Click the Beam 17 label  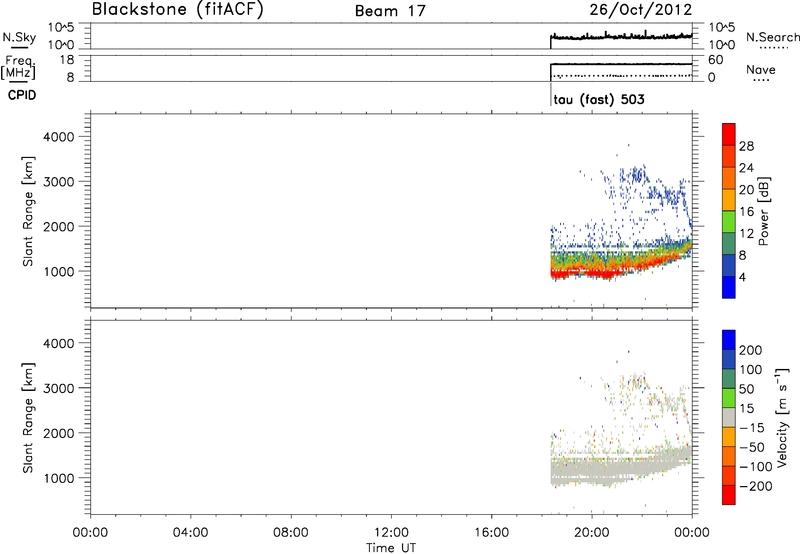(390, 11)
